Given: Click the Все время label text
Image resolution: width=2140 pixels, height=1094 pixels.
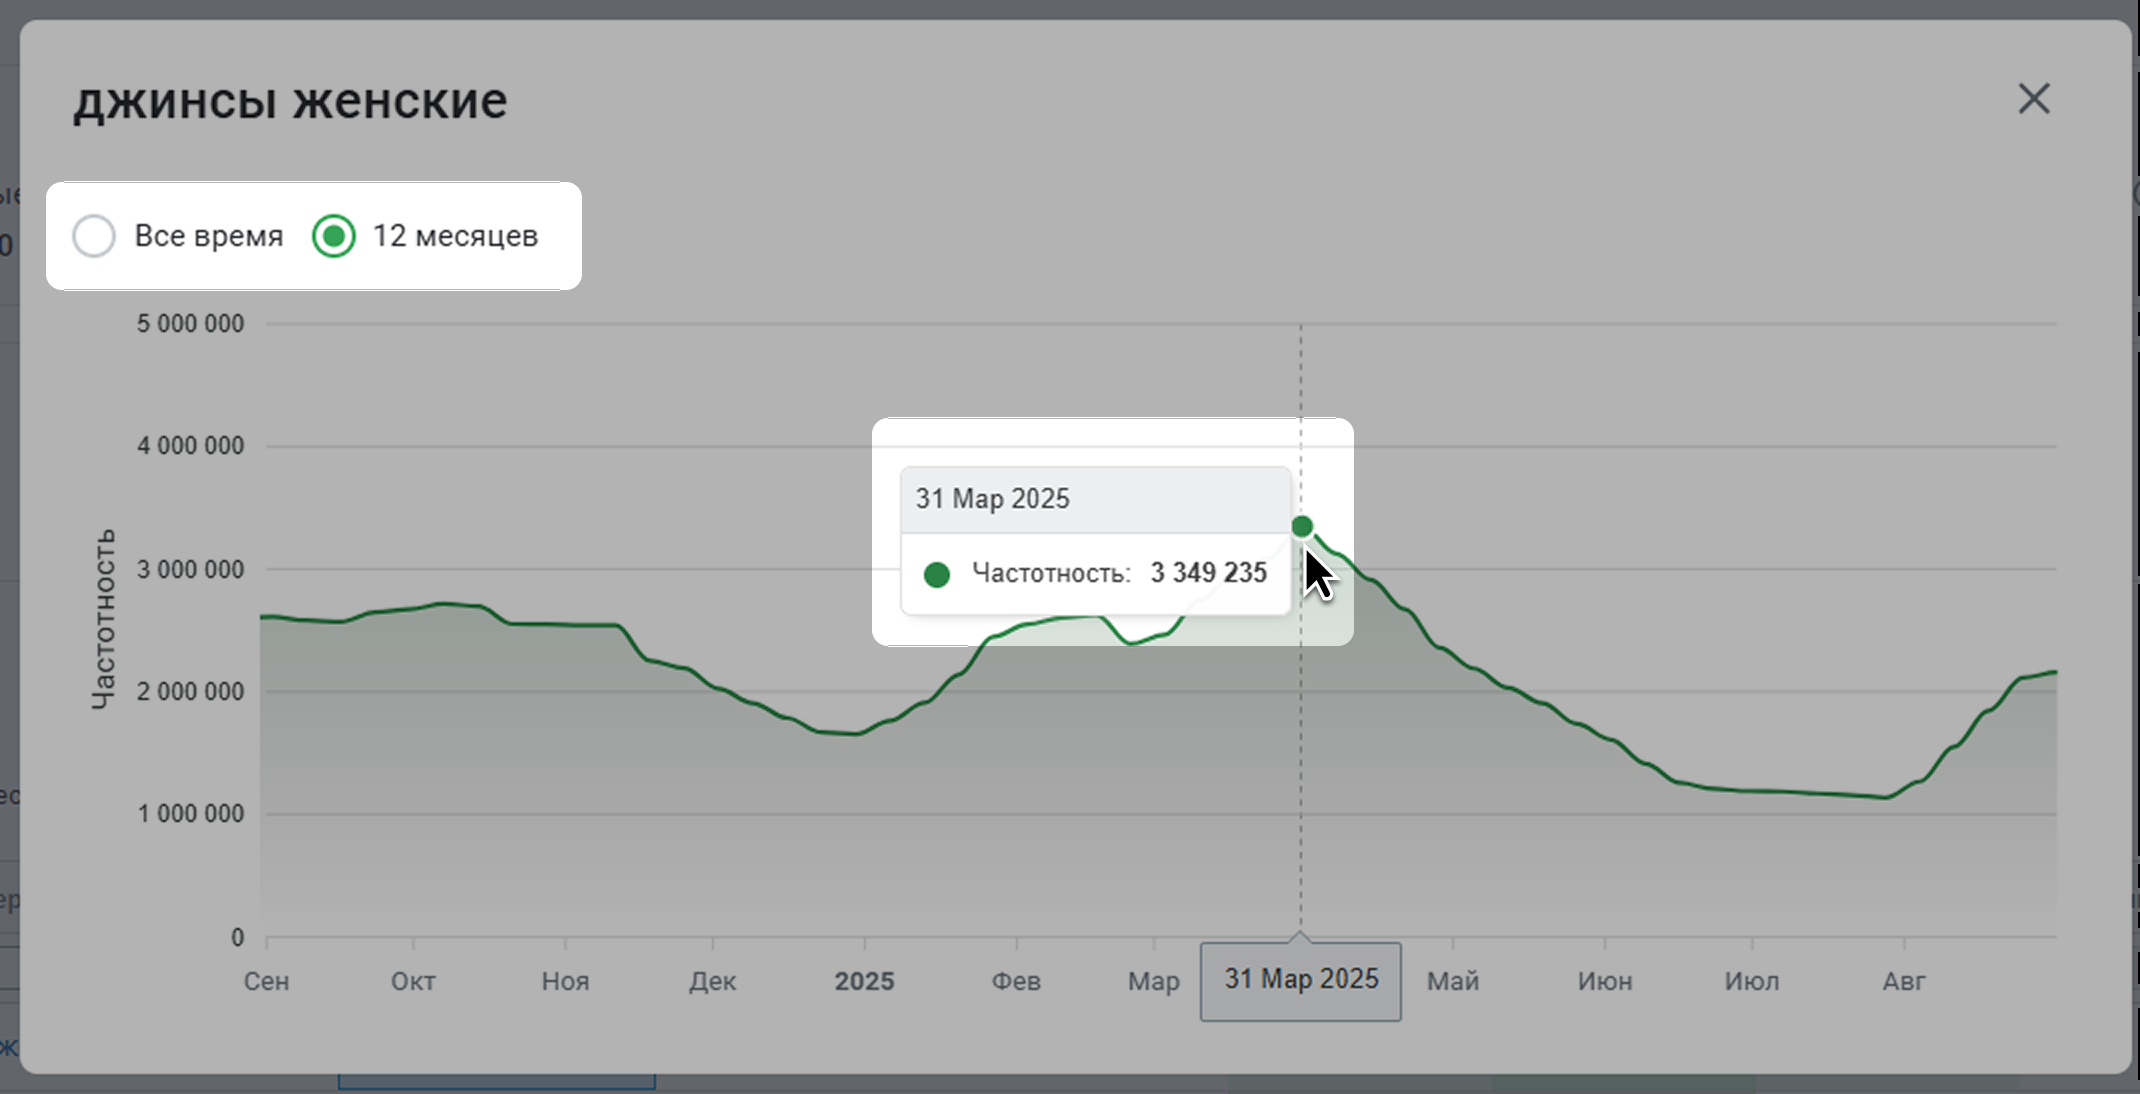Looking at the screenshot, I should [208, 236].
